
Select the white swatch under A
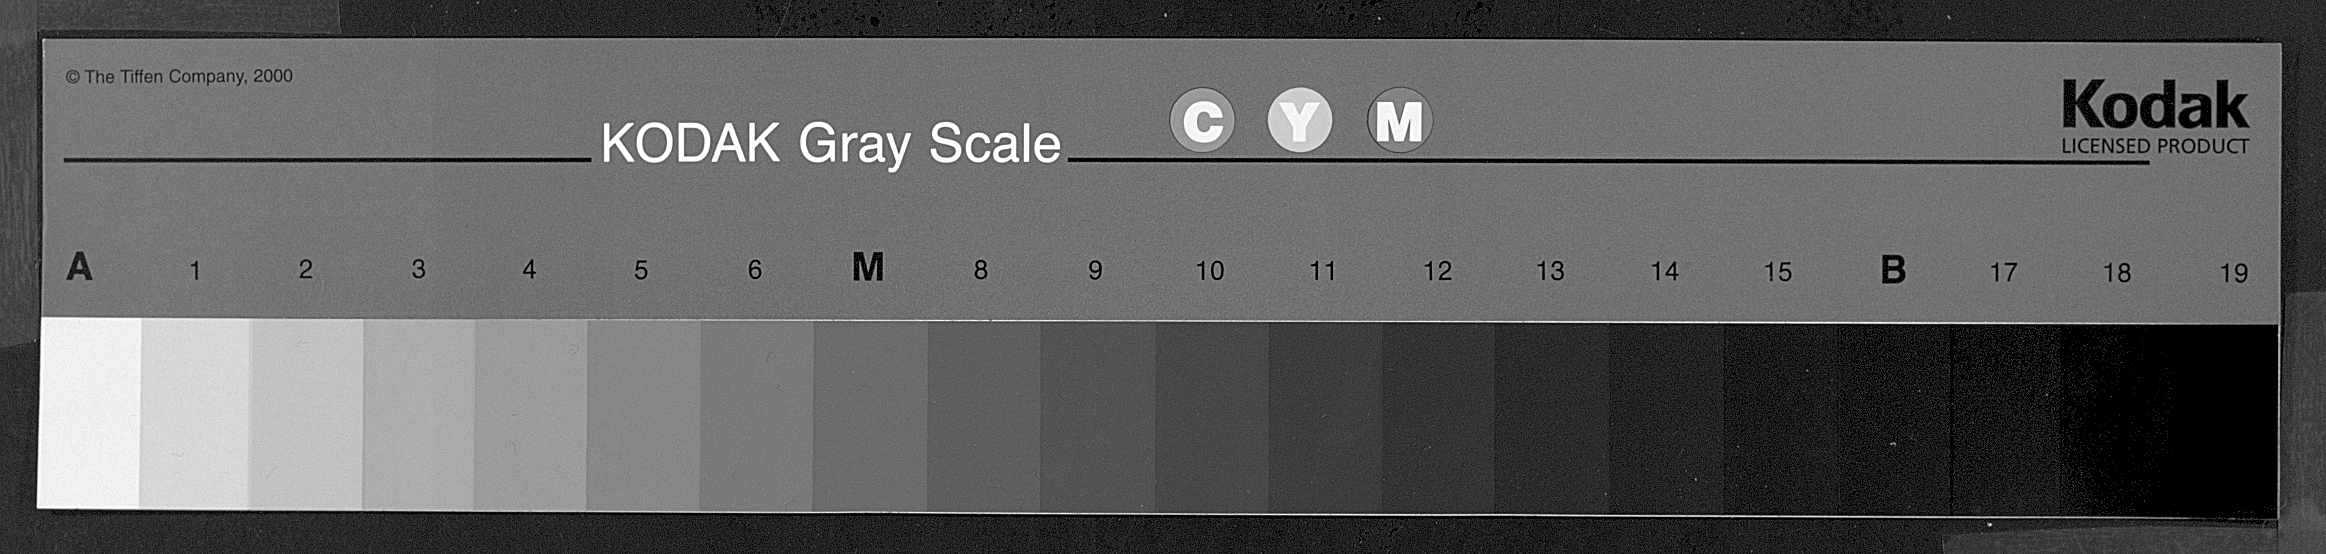pyautogui.click(x=89, y=413)
